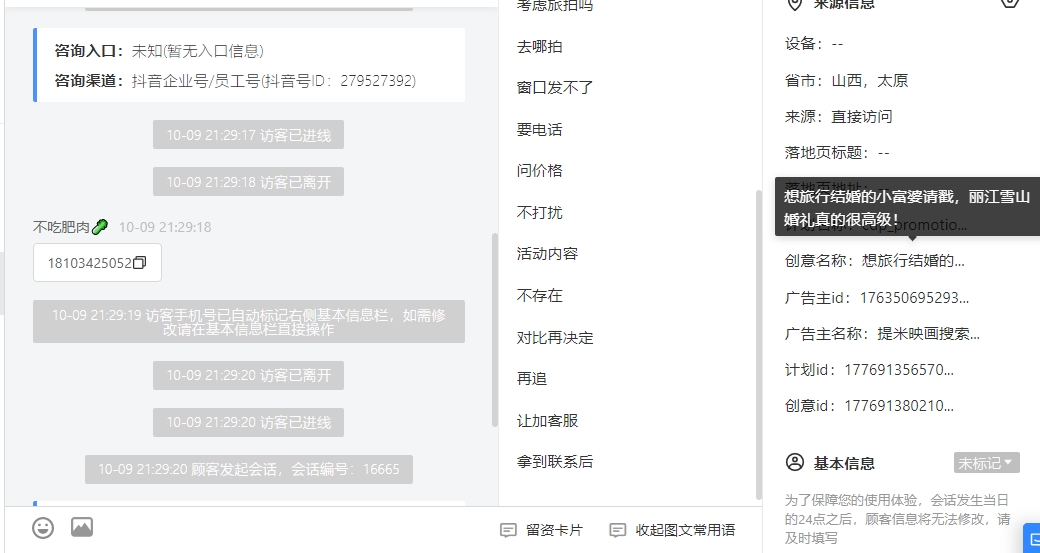
Task: Open the emoji picker smiley icon
Action: [x=43, y=528]
